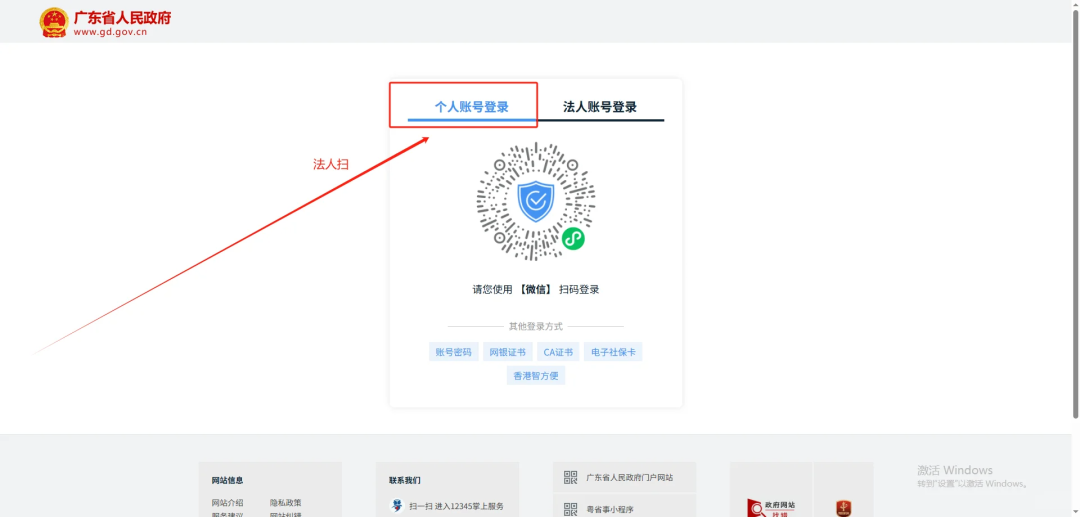This screenshot has height=517, width=1080.
Task: Click the 其他登录方式 label
Action: [x=536, y=326]
